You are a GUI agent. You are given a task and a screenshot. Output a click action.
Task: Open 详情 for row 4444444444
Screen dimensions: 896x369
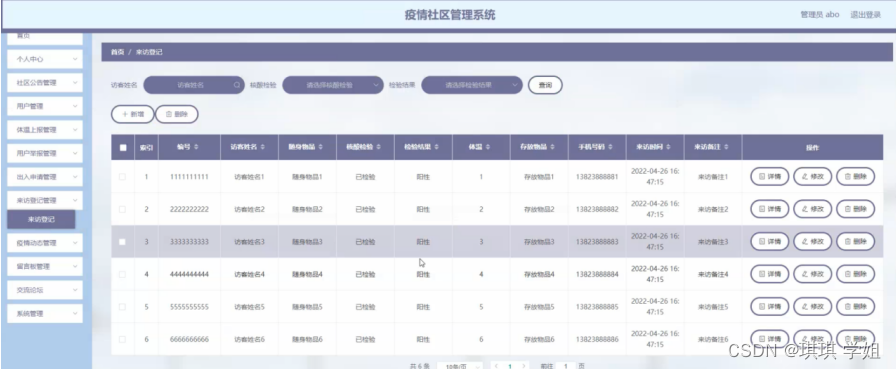tap(769, 274)
